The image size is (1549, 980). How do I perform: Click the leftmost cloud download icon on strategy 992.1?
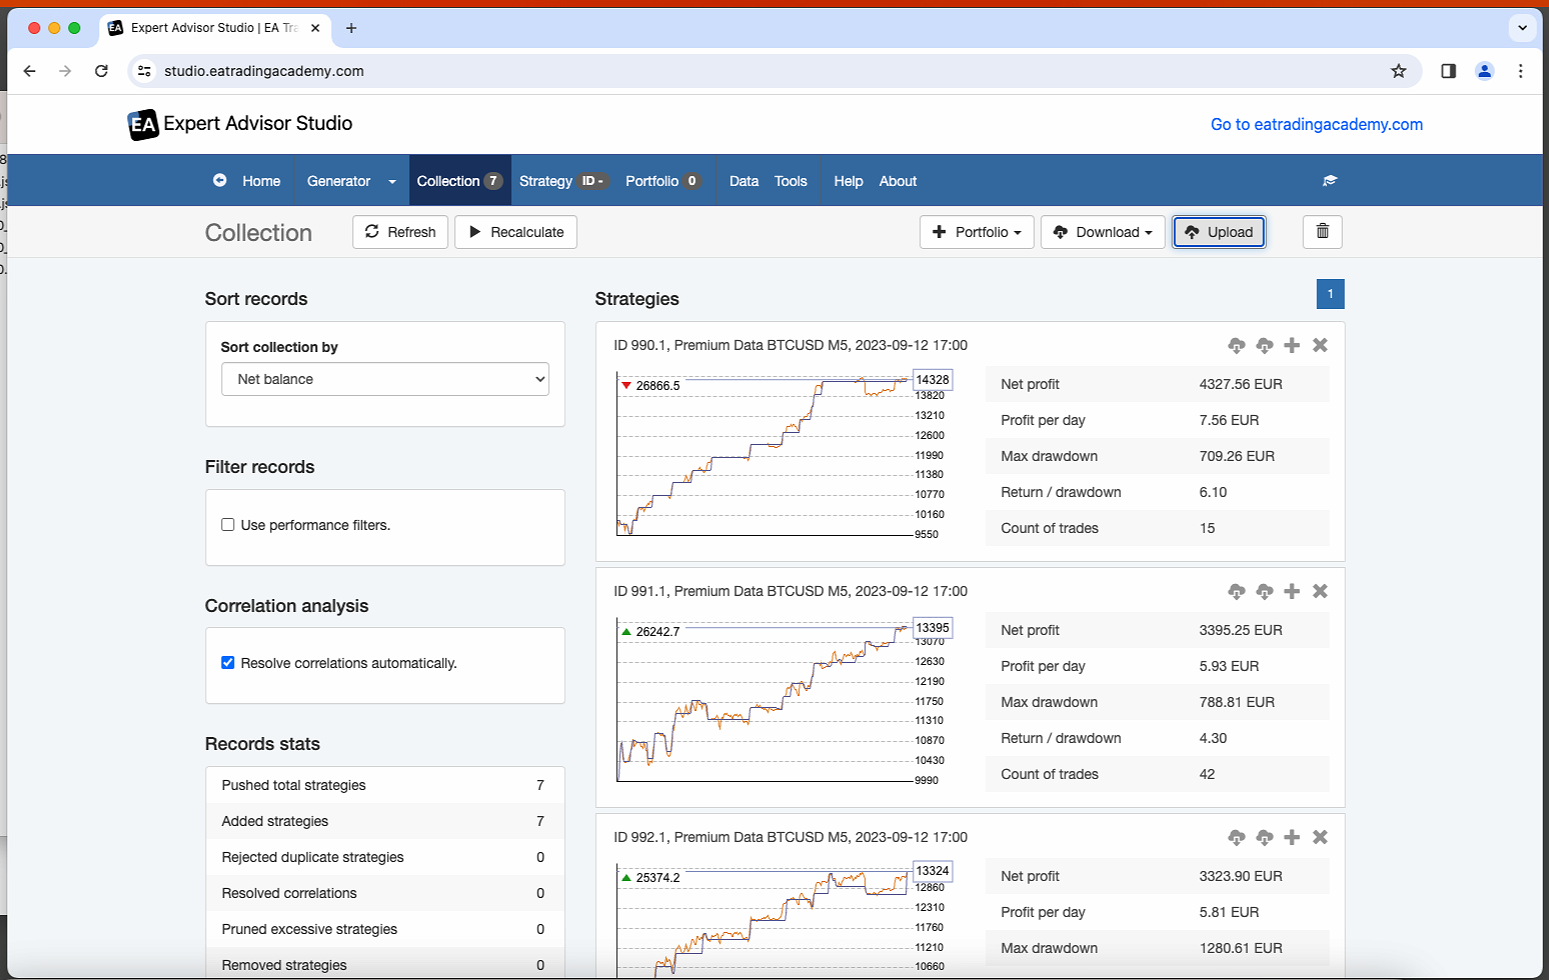1236,837
